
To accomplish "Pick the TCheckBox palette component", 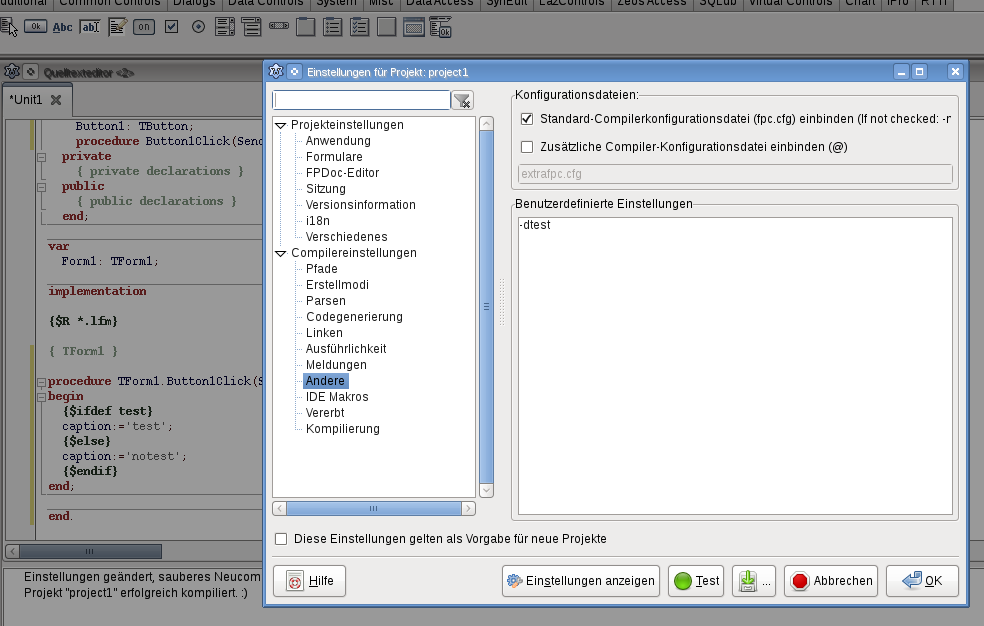I will (x=171, y=27).
